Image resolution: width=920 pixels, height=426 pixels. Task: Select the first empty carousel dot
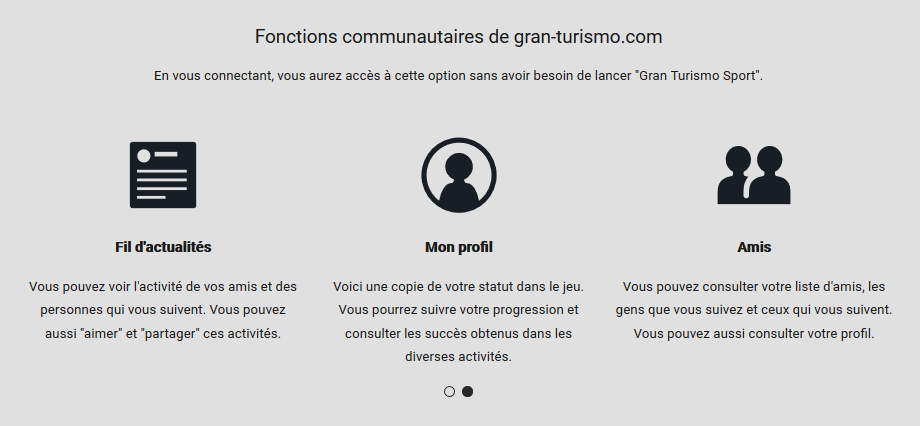click(449, 391)
